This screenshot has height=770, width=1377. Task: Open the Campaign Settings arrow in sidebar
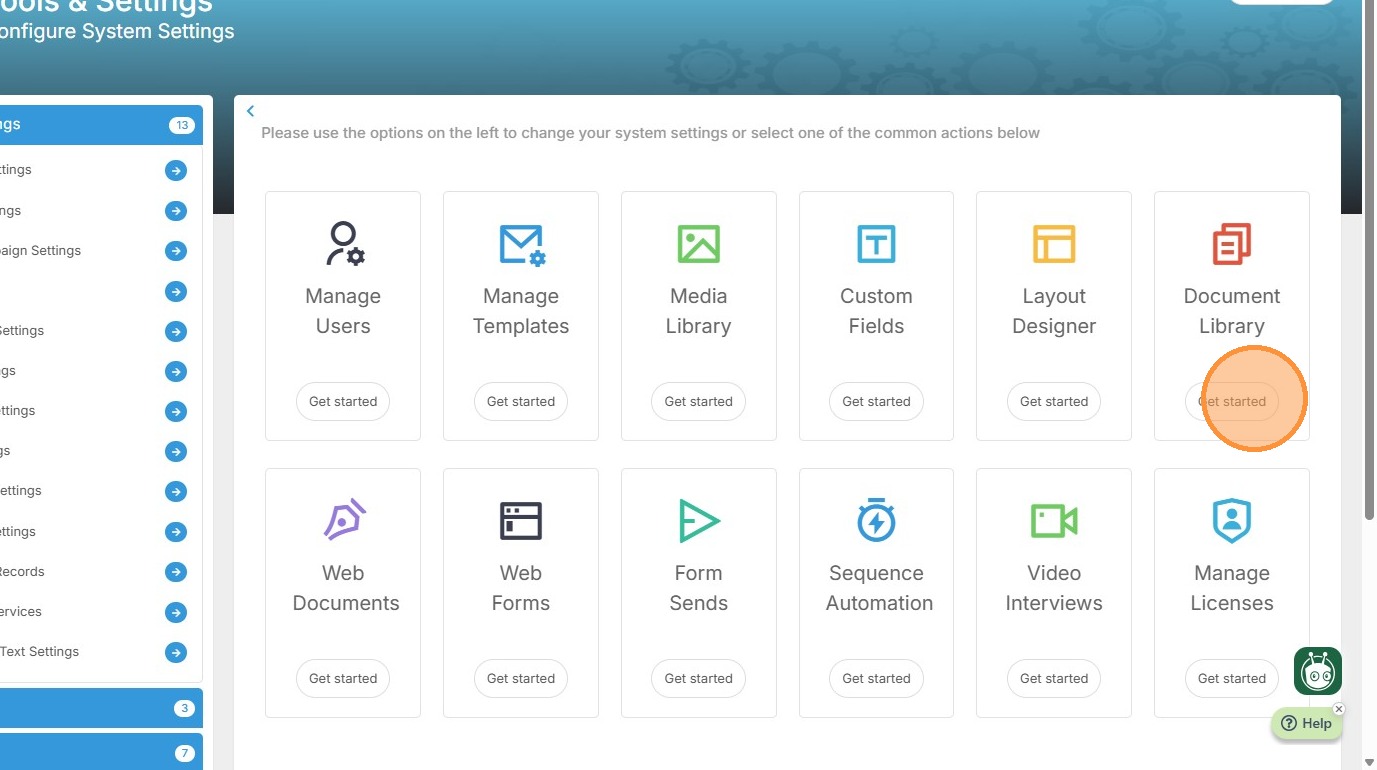pyautogui.click(x=176, y=251)
